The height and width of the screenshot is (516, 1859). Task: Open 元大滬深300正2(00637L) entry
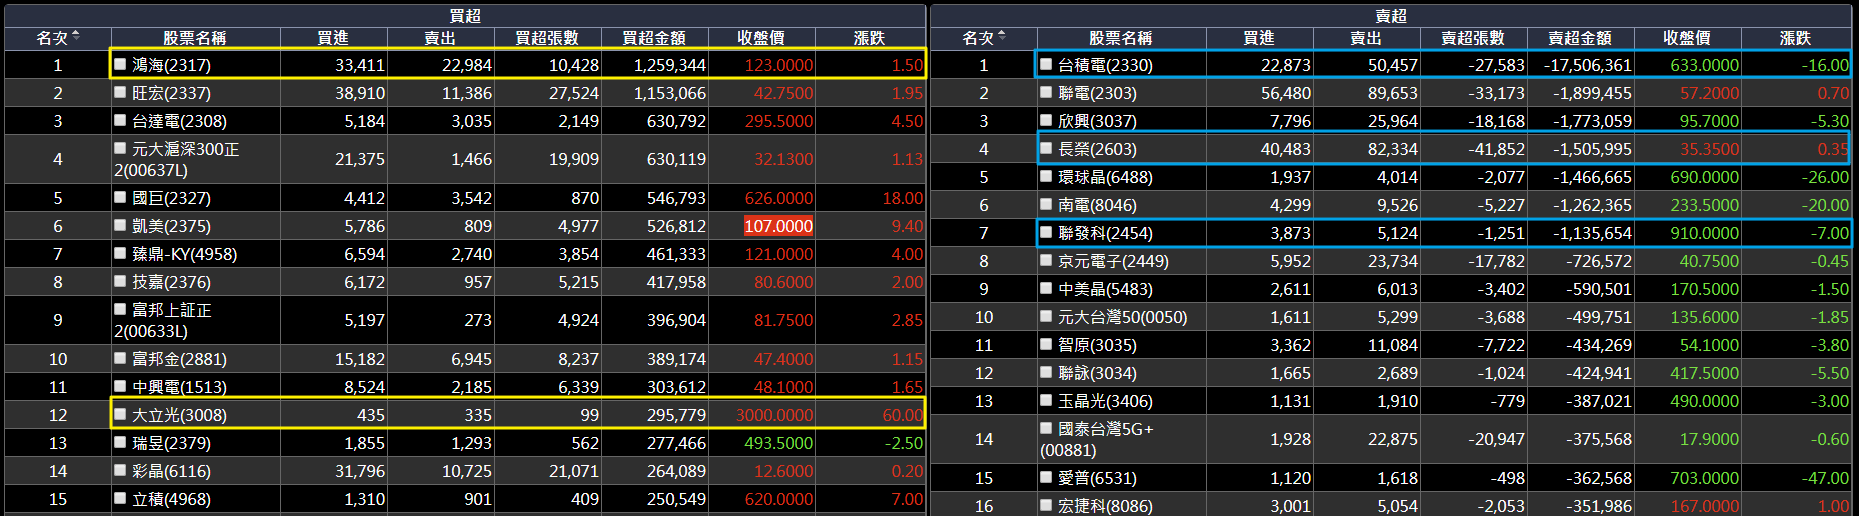click(177, 159)
